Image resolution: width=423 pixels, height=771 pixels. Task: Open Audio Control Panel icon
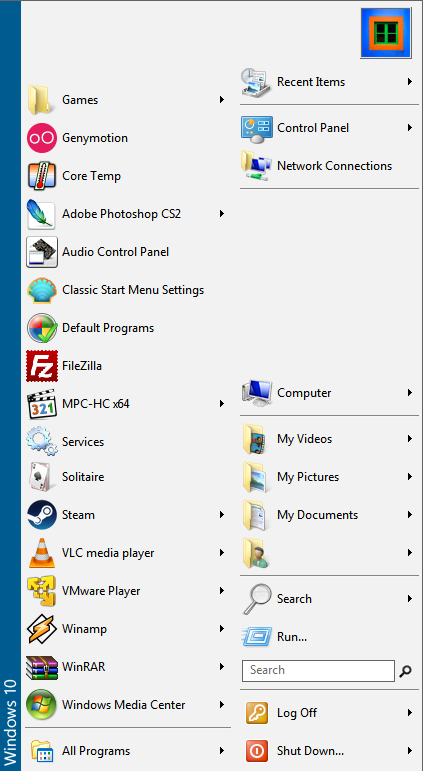[42, 252]
